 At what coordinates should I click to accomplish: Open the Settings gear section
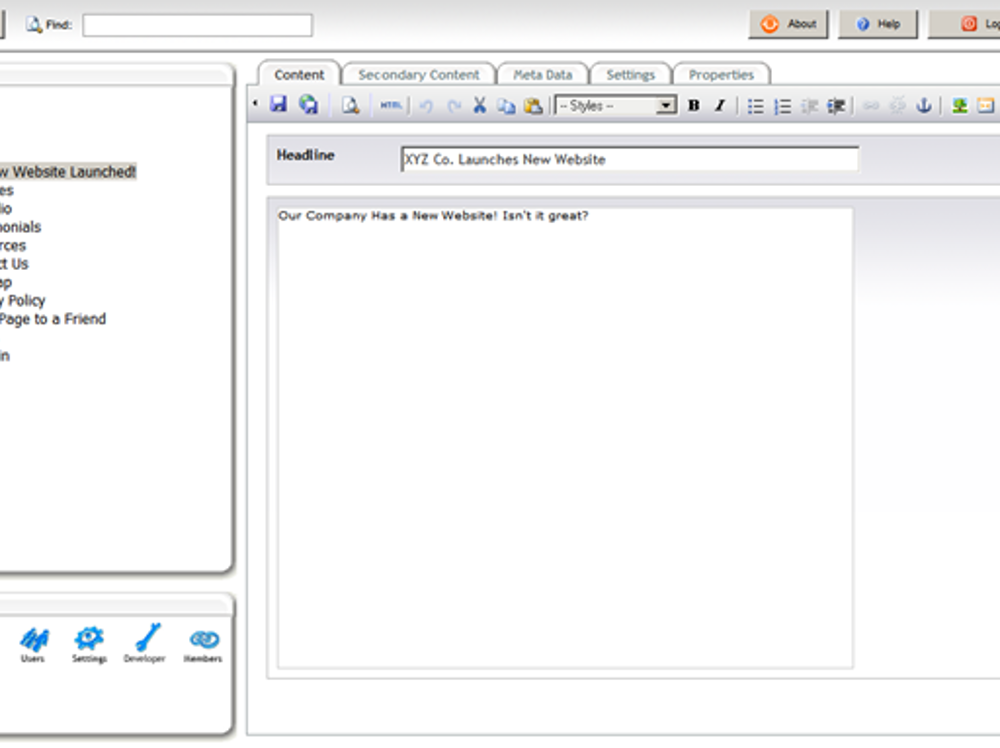tap(89, 643)
